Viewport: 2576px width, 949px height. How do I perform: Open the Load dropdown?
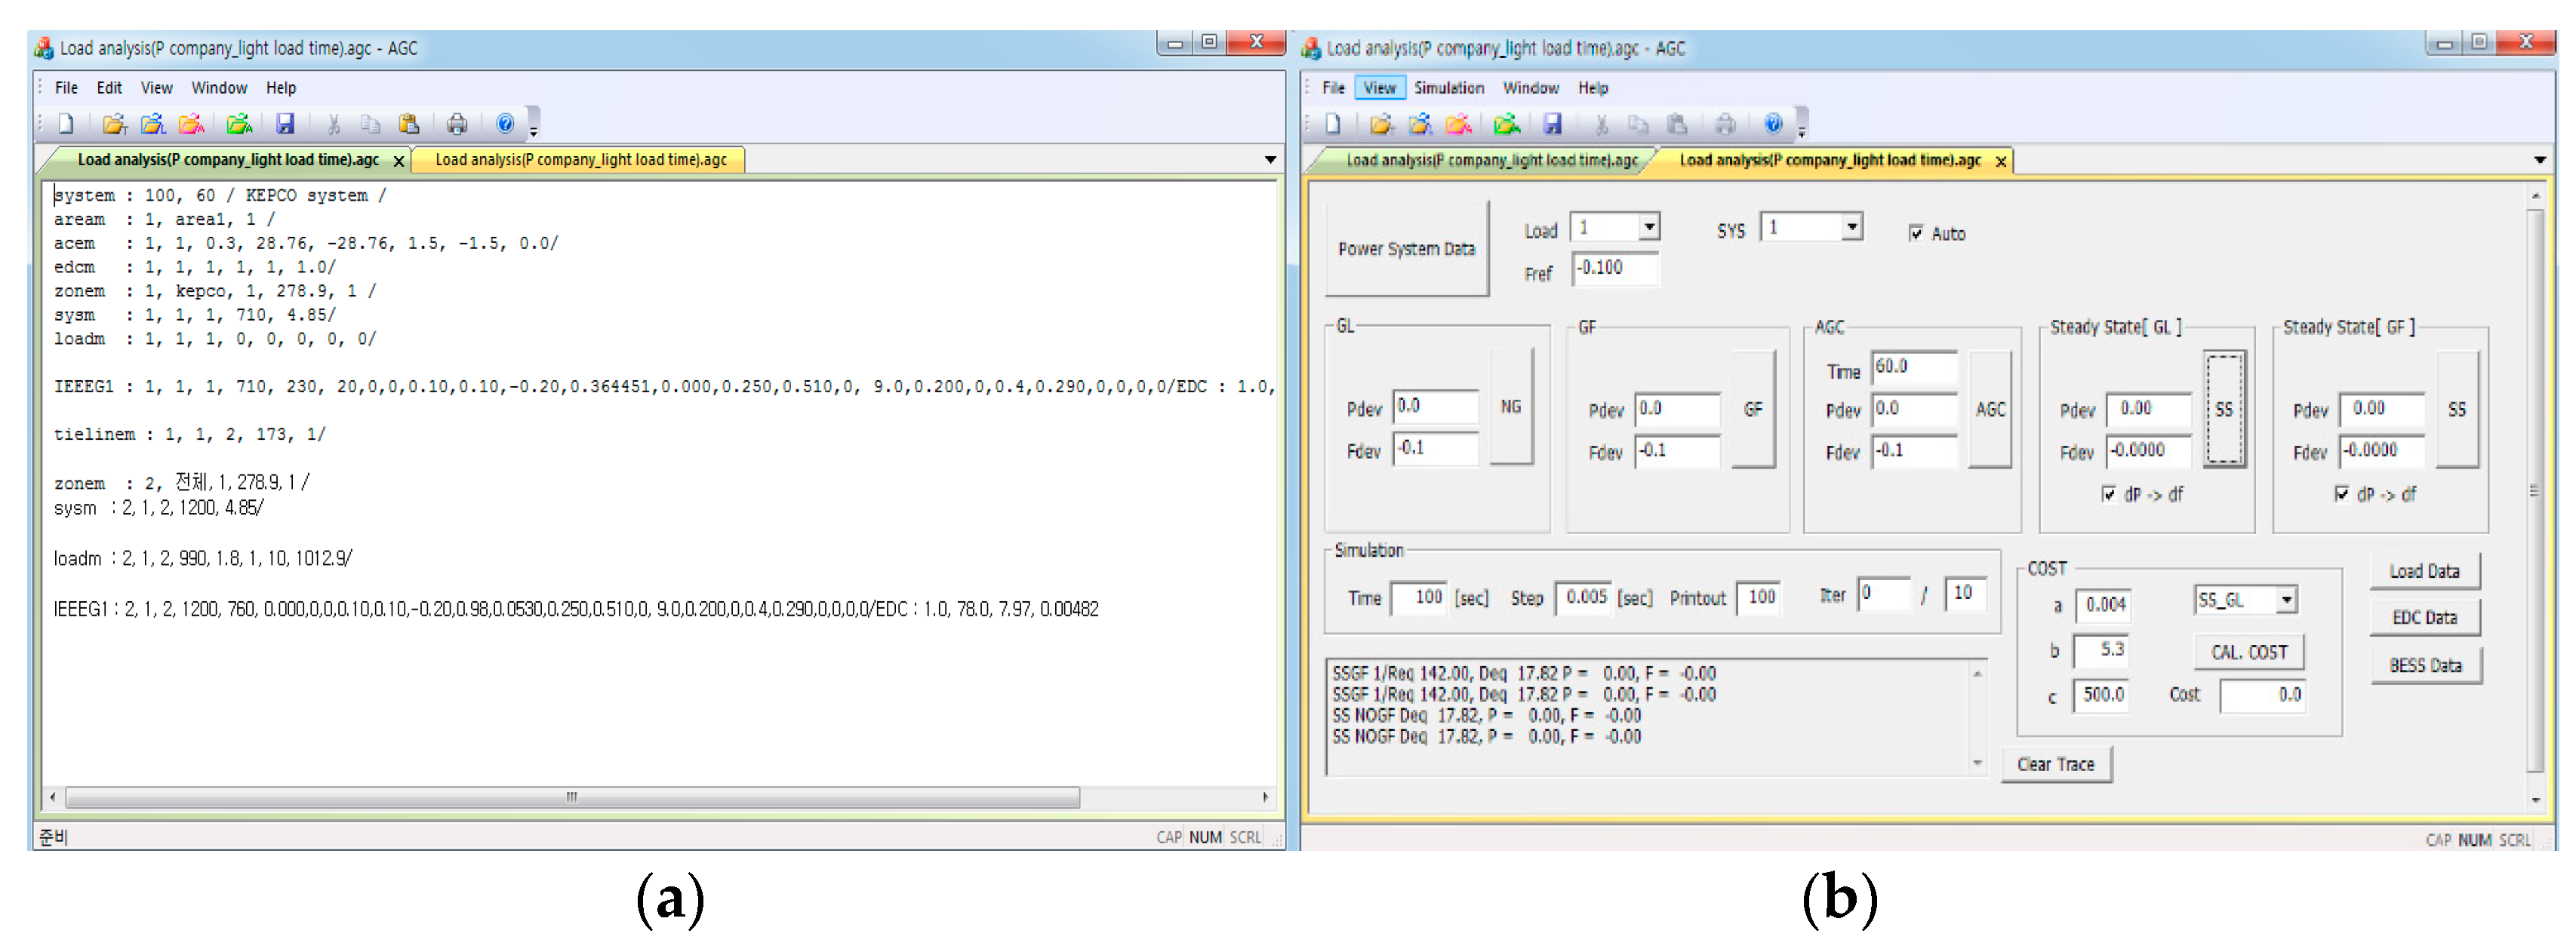point(1648,228)
